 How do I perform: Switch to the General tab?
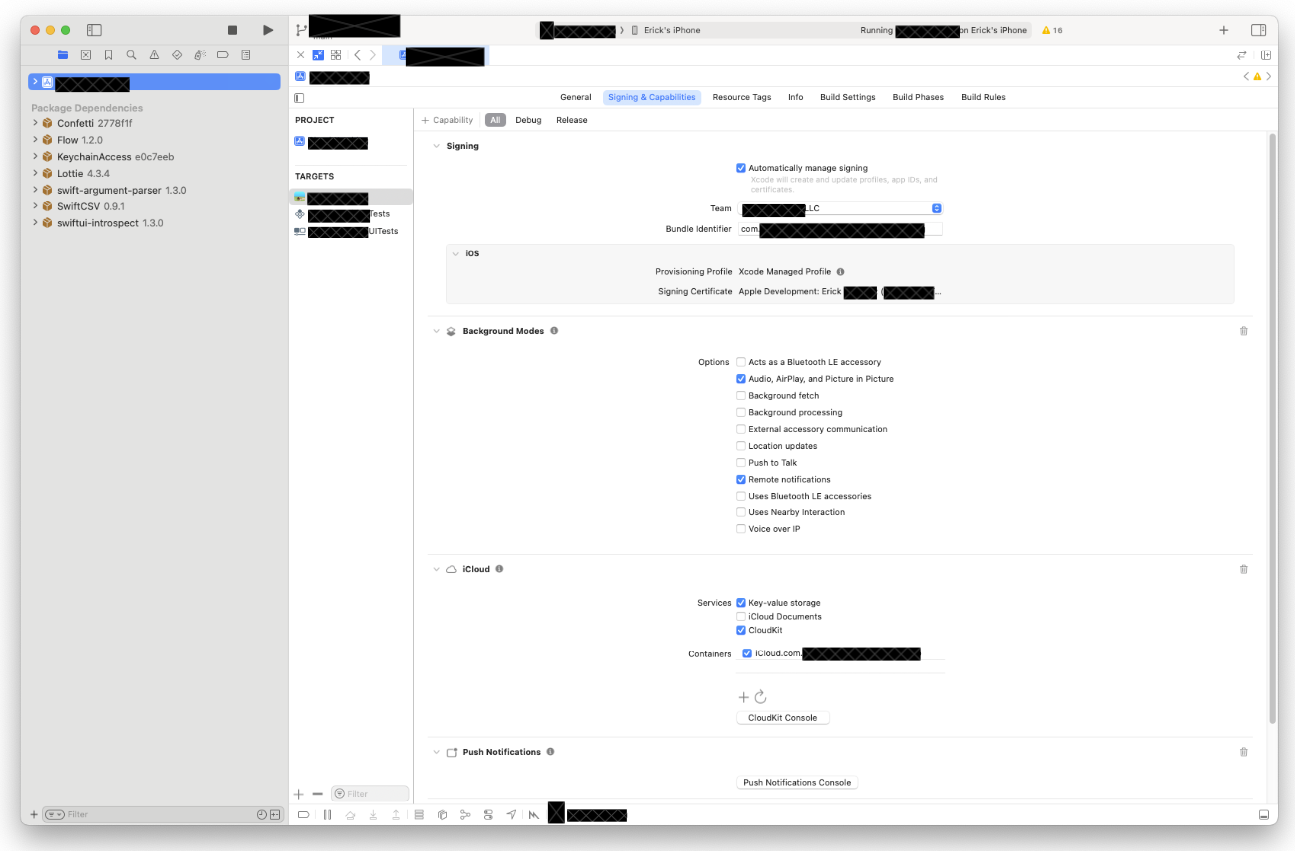point(575,98)
